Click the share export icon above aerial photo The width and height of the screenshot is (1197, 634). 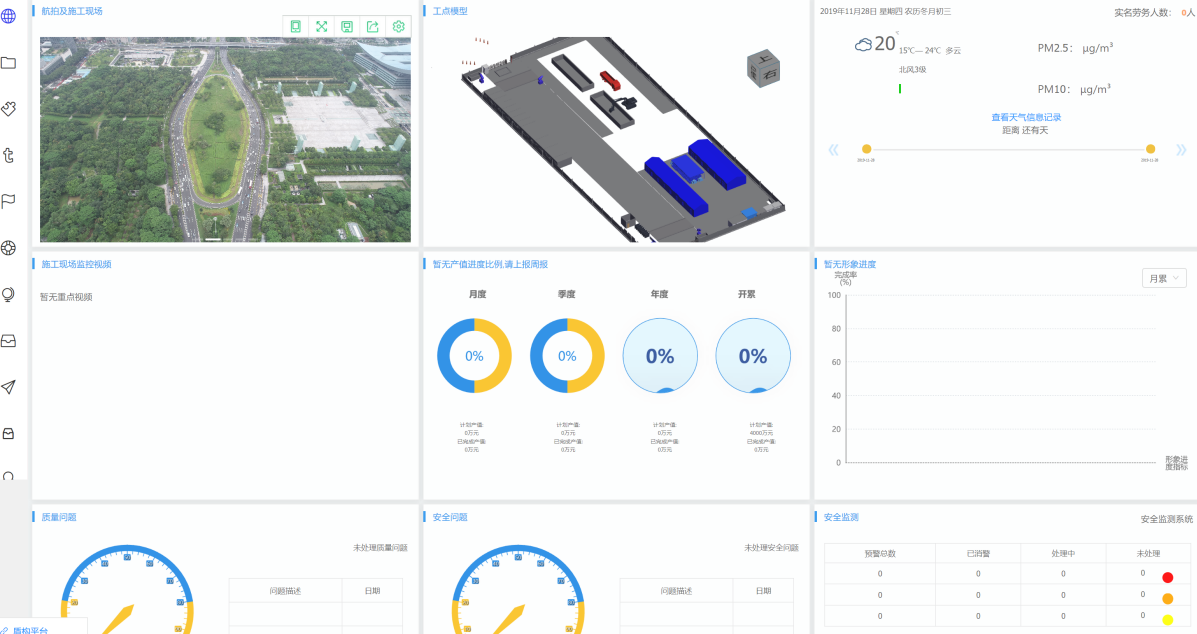pyautogui.click(x=373, y=26)
